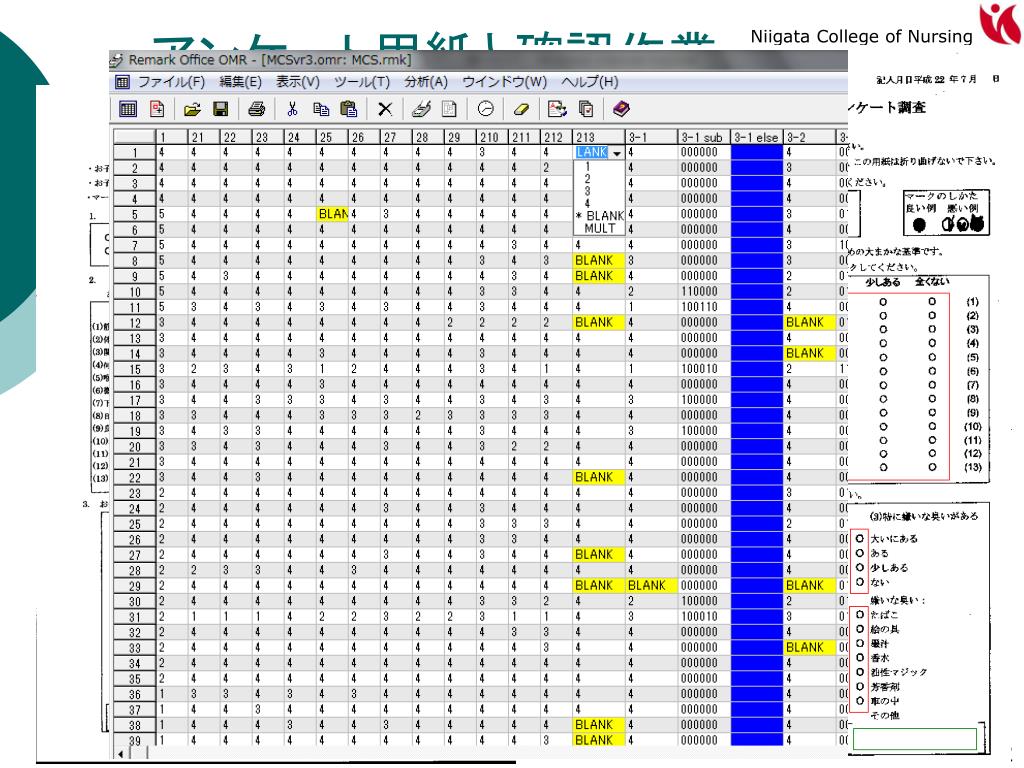The width and height of the screenshot is (1024, 768).
Task: Choose * BLANK in the 213 dropdown list
Action: tap(600, 216)
